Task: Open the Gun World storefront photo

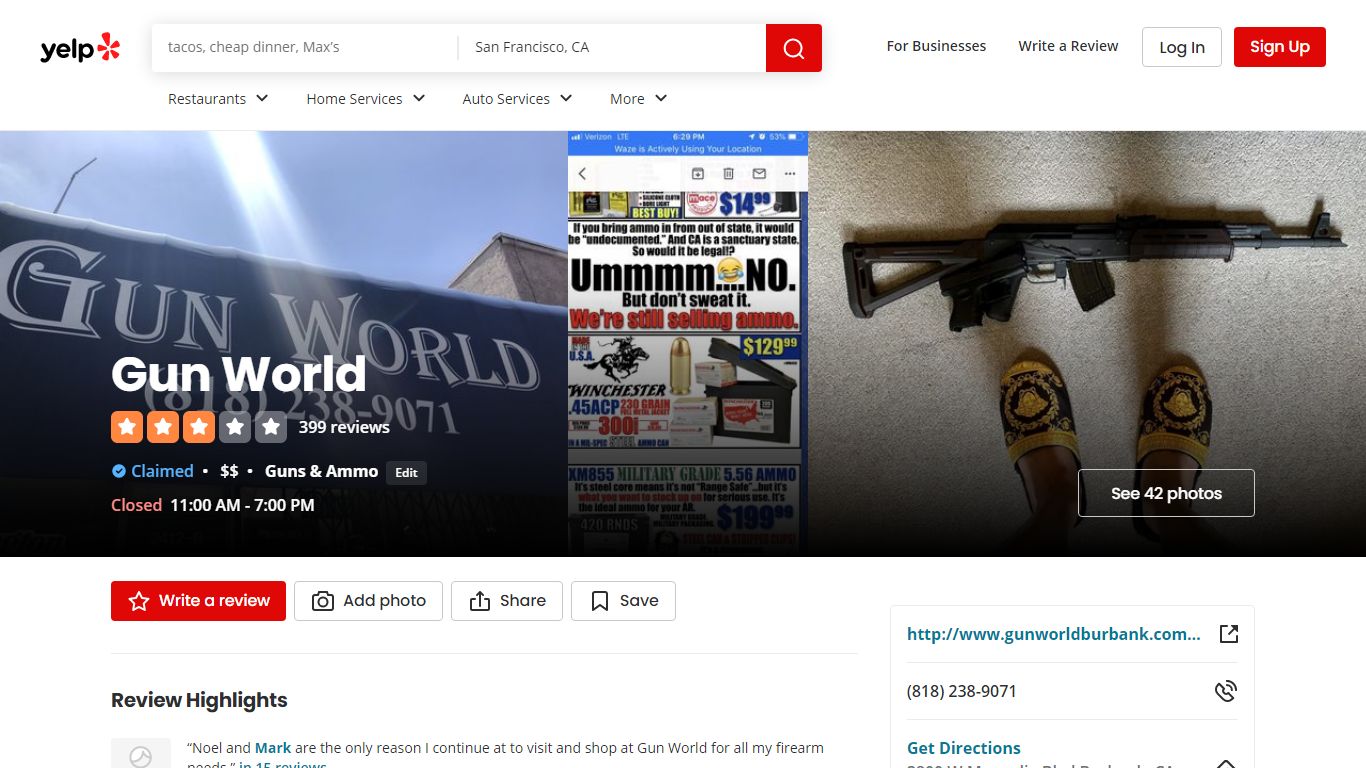Action: coord(284,344)
